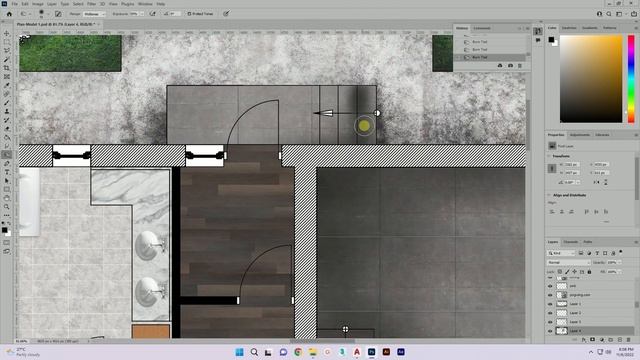Image resolution: width=640 pixels, height=360 pixels.
Task: Delete layer with trash icon in Layers panel
Action: coord(629,340)
